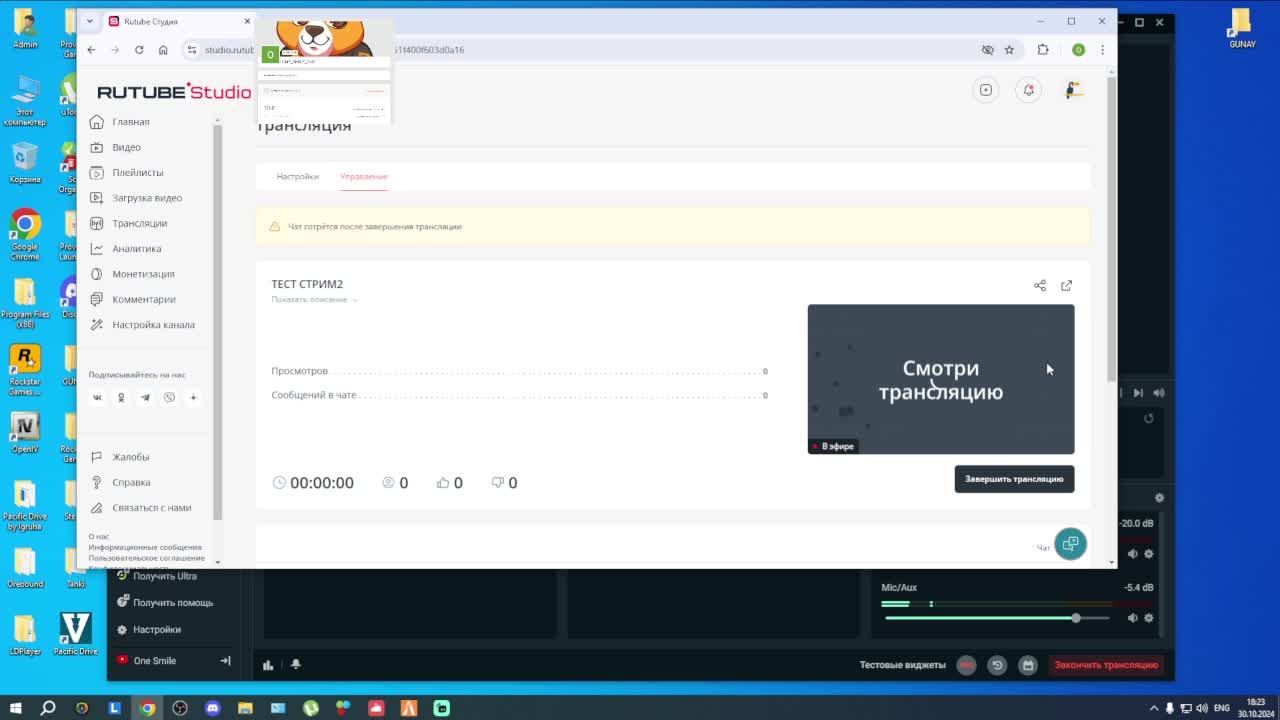Click the plus icon next to the social links
Viewport: 1280px width, 720px height.
pyautogui.click(x=193, y=397)
